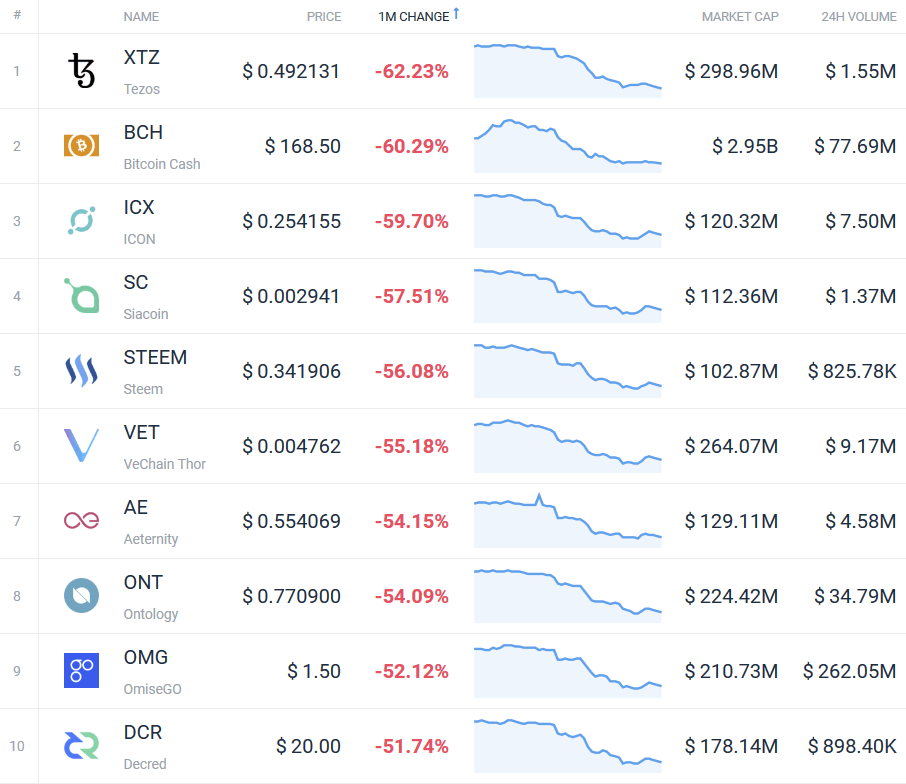Viewport: 906px width, 784px height.
Task: Sort by PRICE column header
Action: pyautogui.click(x=324, y=17)
